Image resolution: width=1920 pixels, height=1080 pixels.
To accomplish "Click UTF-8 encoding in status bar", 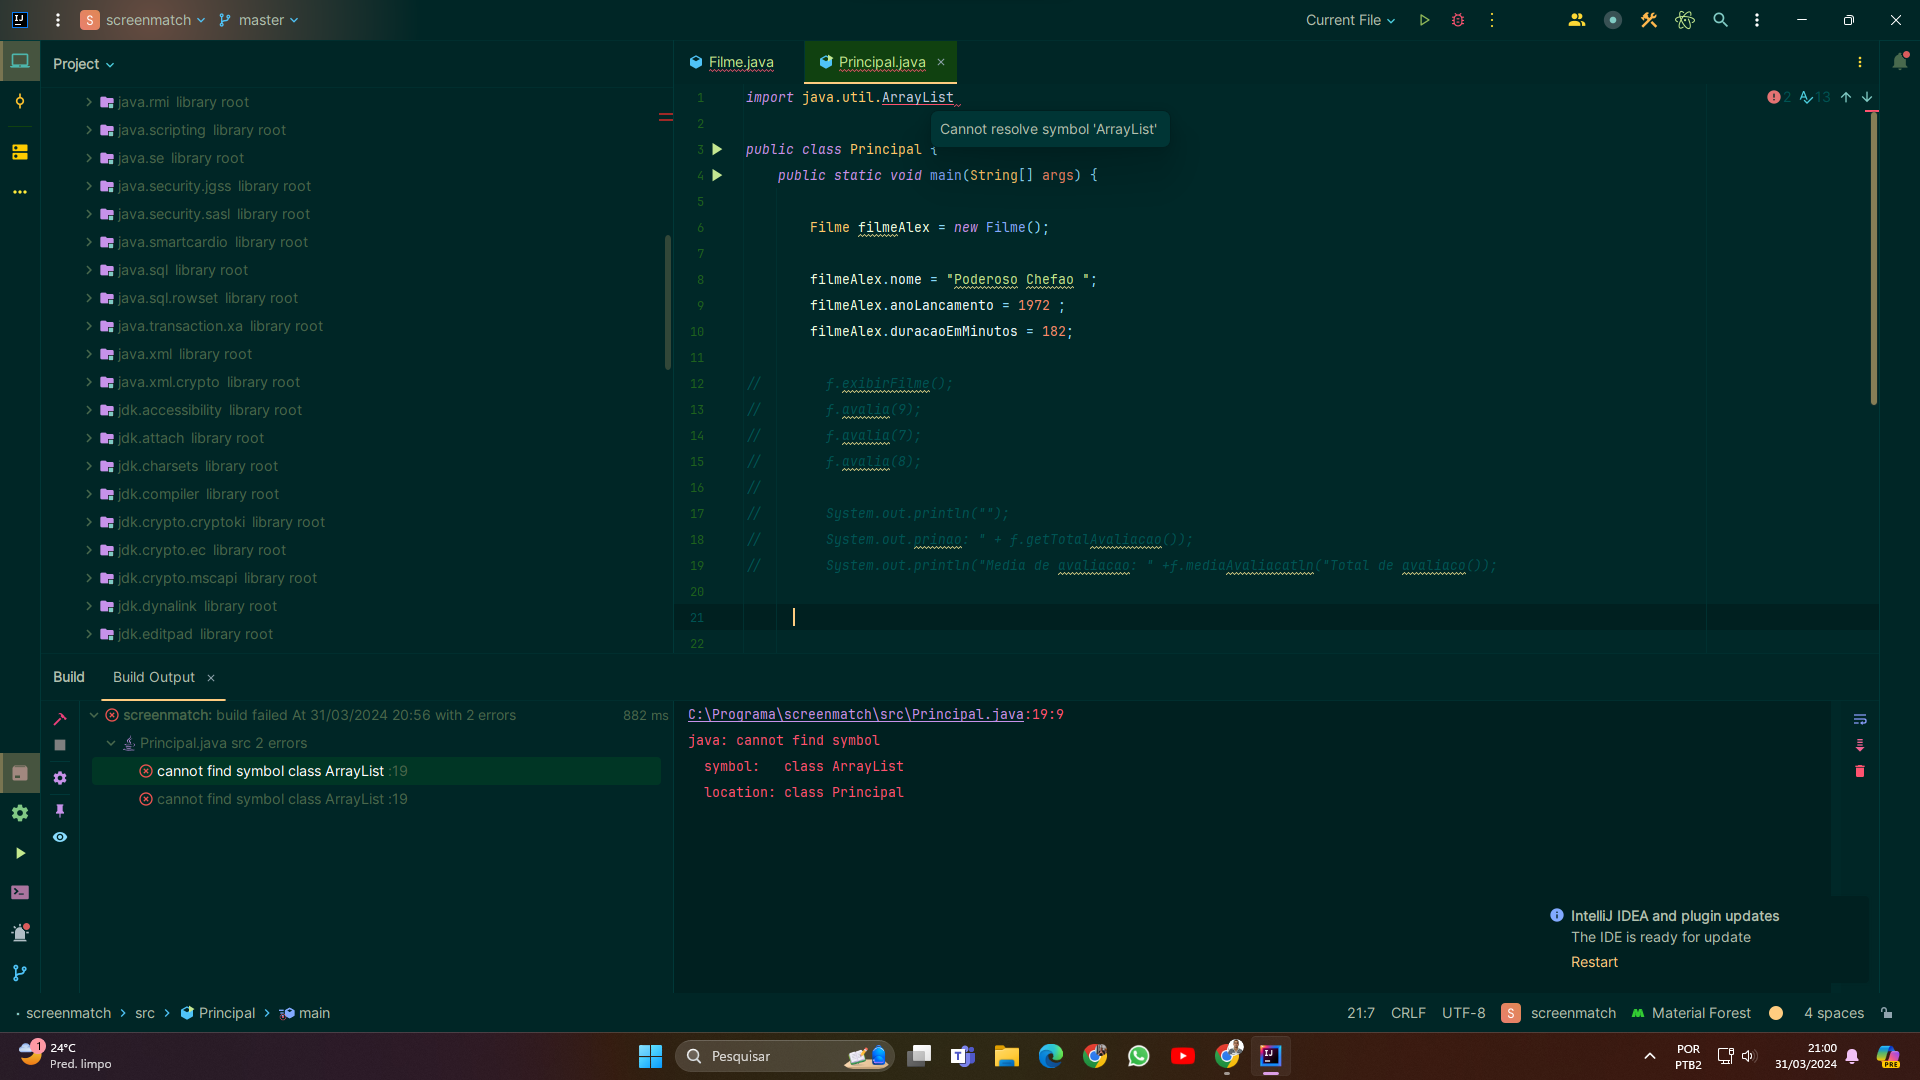I will coord(1464,1013).
